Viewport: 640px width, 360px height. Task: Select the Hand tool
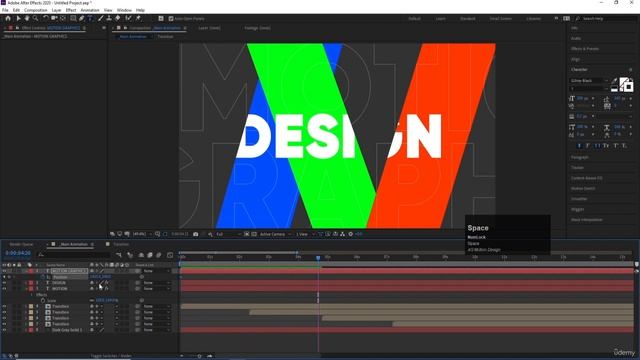(x=27, y=18)
